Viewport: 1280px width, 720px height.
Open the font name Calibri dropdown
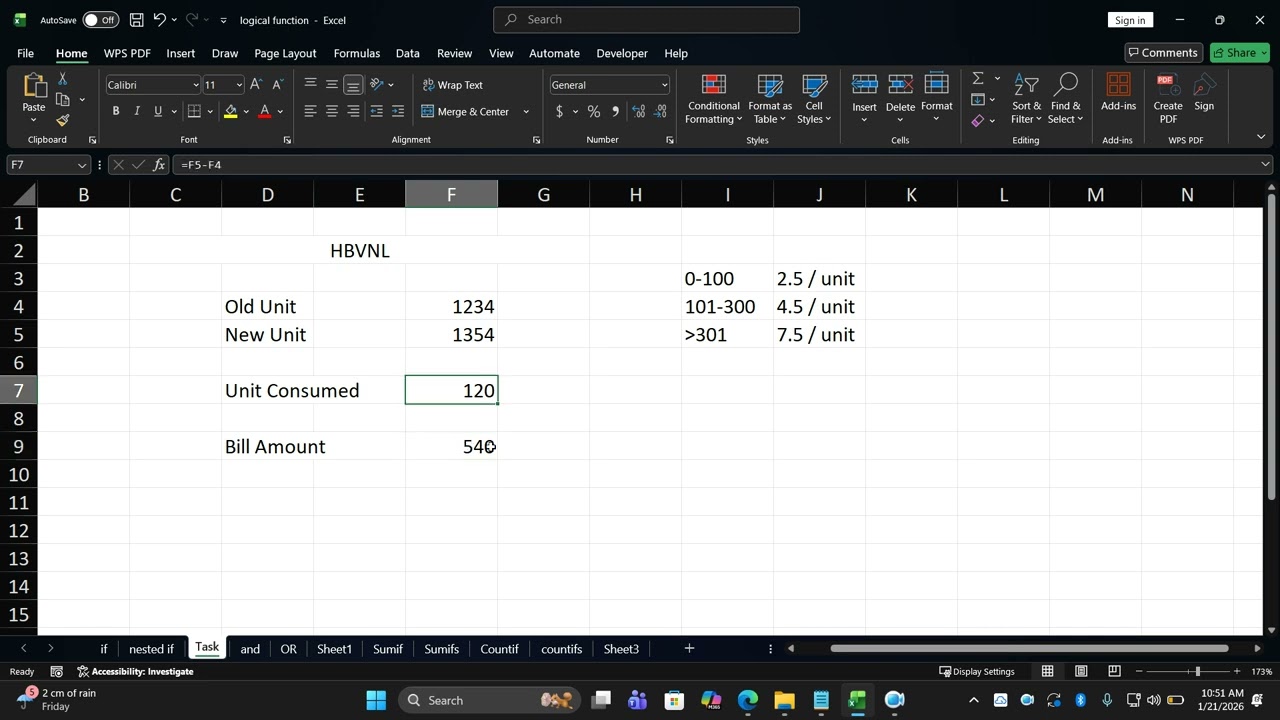click(196, 85)
